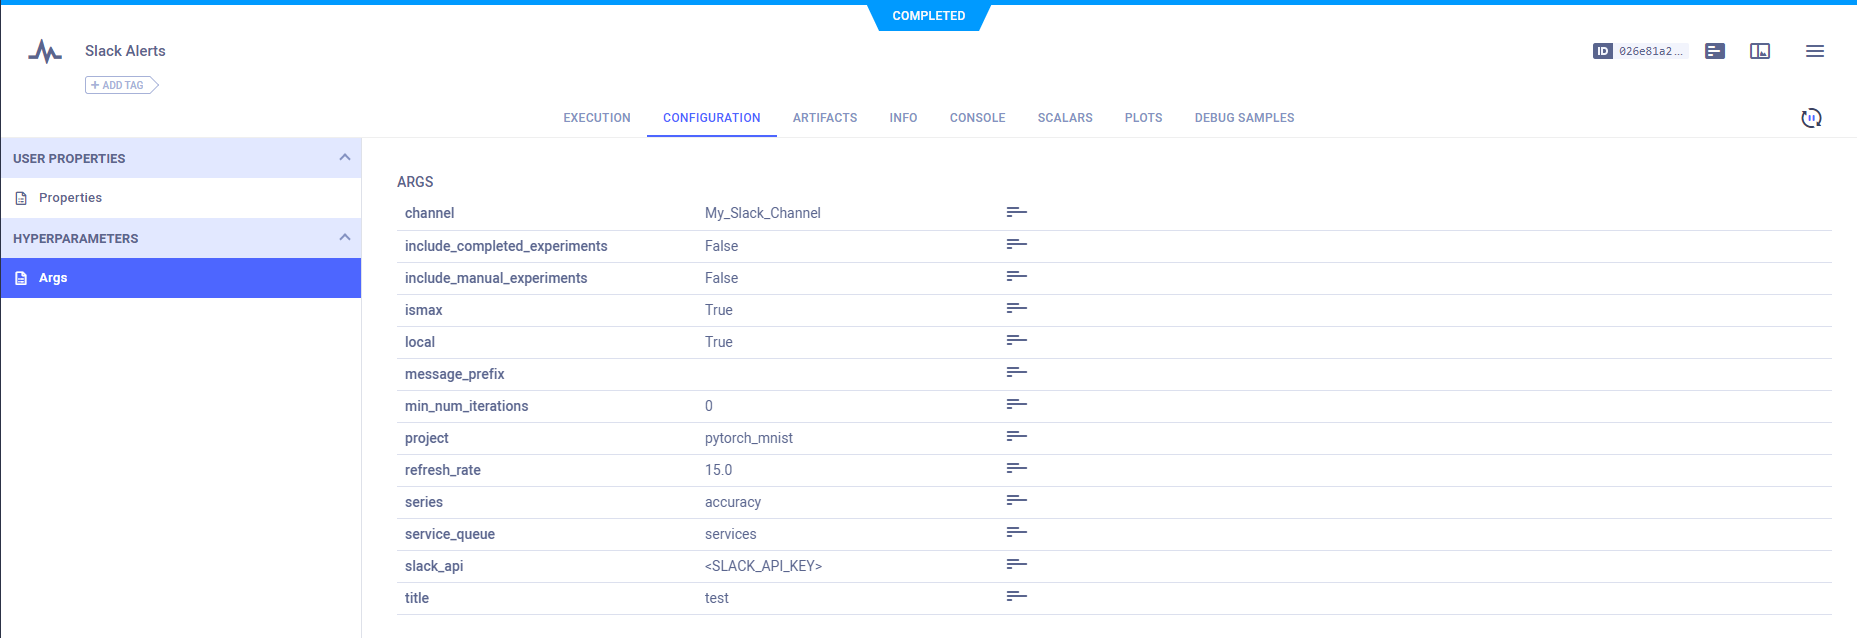Open the task details panel icon
The width and height of the screenshot is (1857, 638).
pos(1714,51)
